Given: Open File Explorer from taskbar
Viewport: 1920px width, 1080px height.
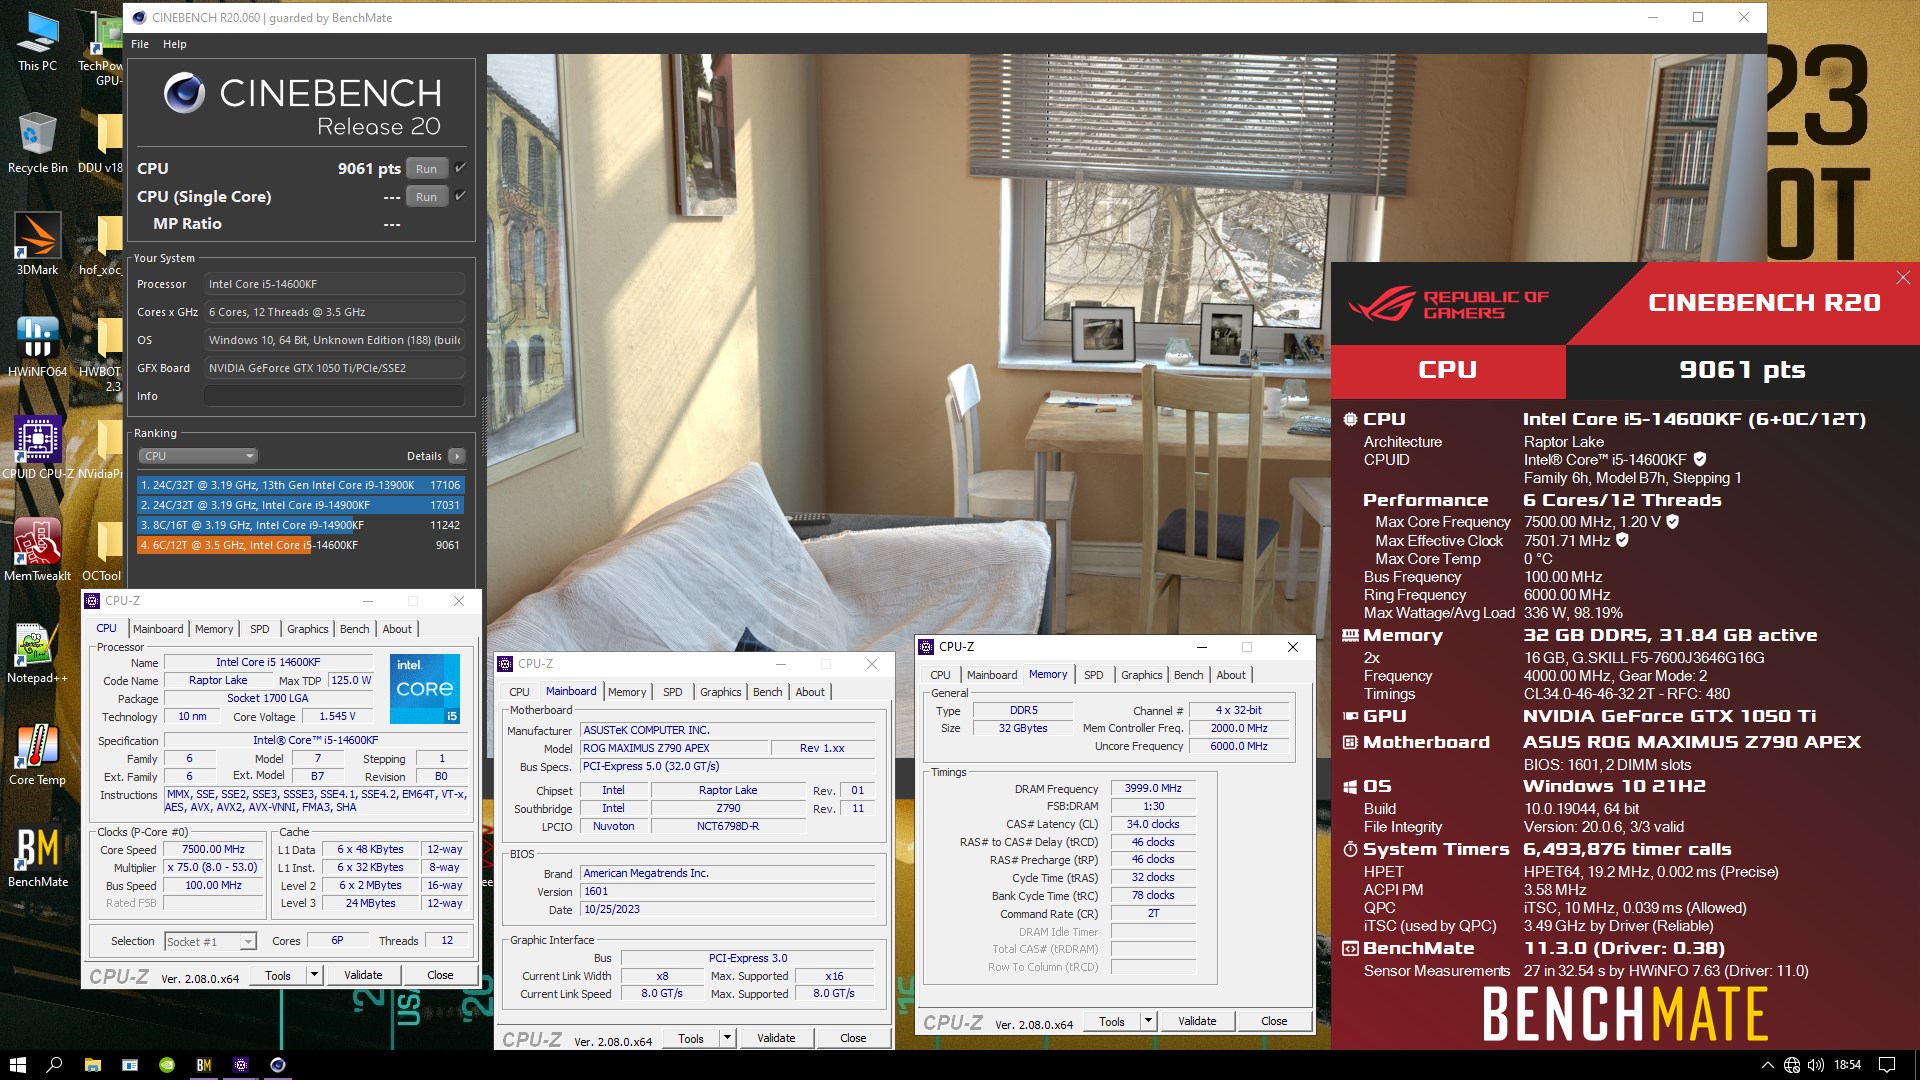Looking at the screenshot, I should click(92, 1065).
